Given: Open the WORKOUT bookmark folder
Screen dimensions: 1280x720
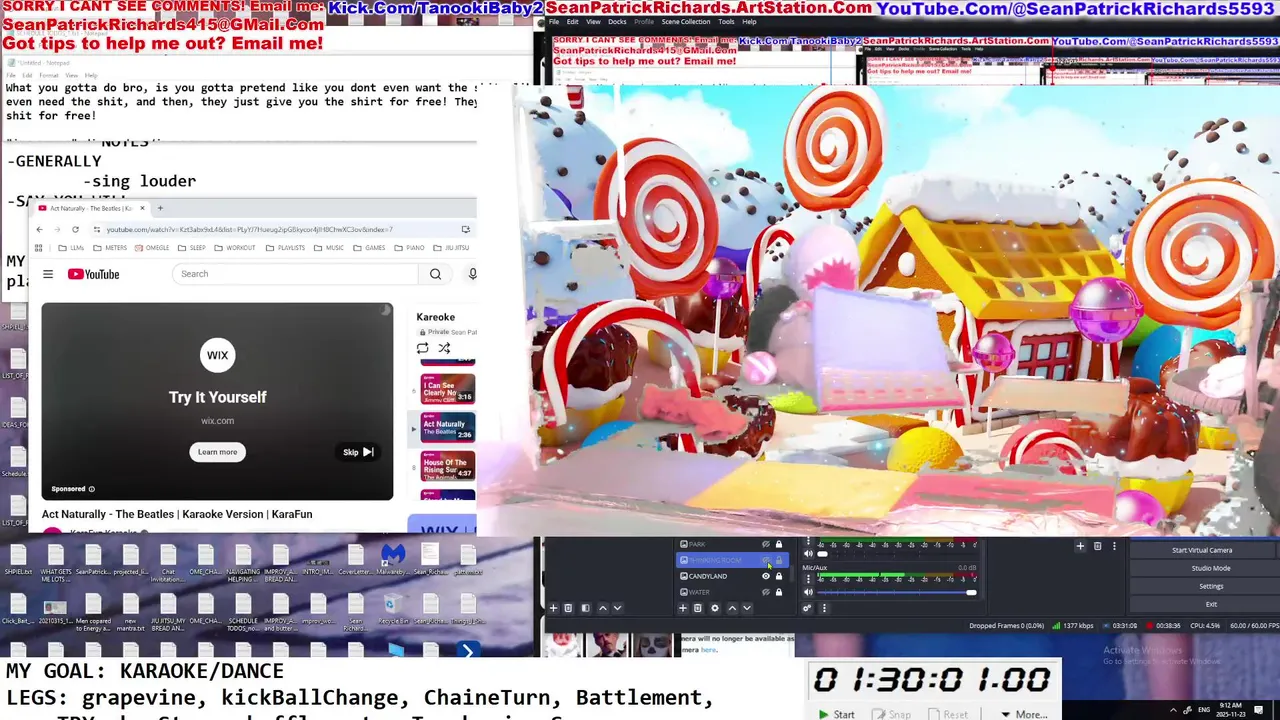Looking at the screenshot, I should (234, 248).
